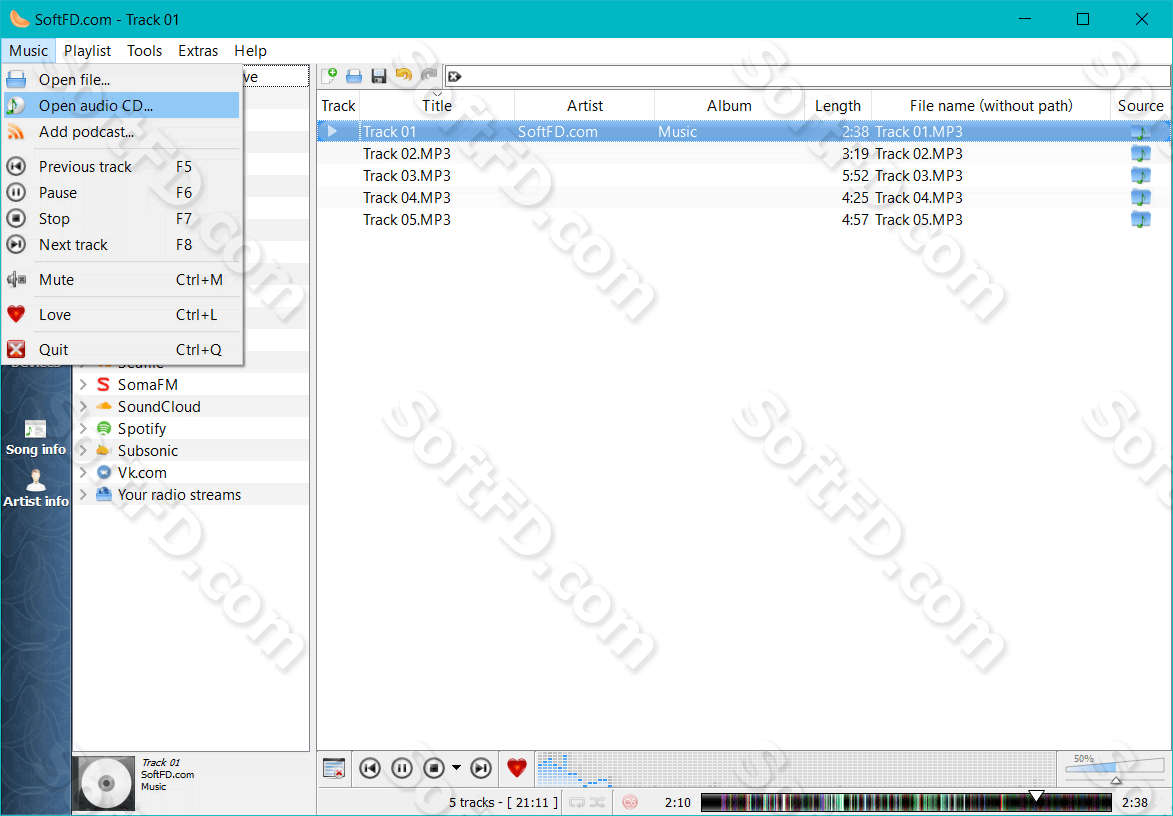Choose Stop F7 in Music menu
This screenshot has height=816, width=1173.
tap(122, 219)
